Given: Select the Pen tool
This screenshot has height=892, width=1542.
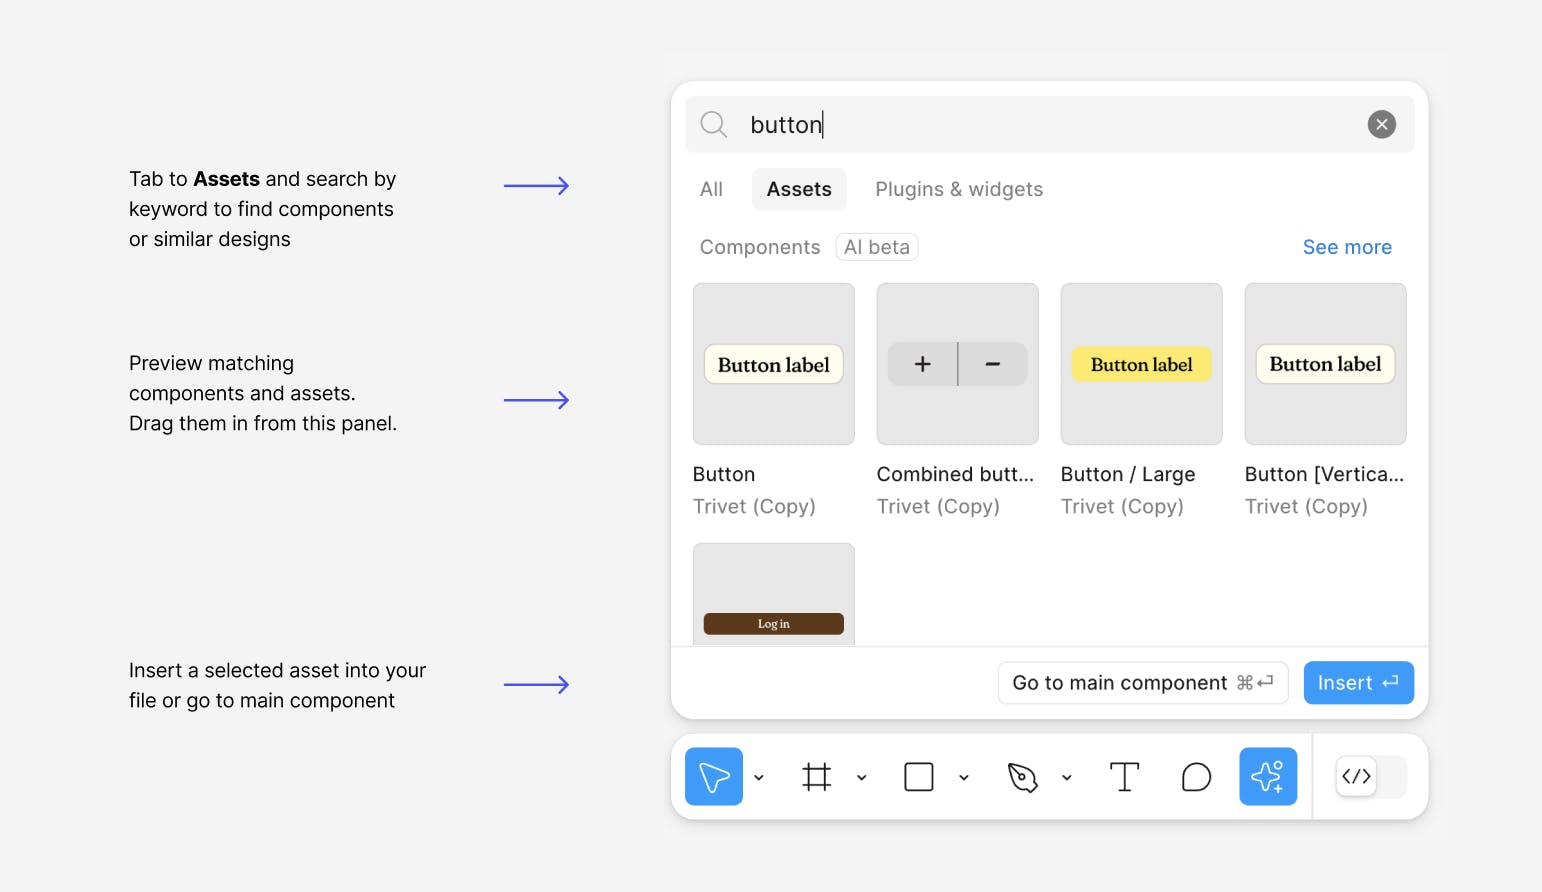Looking at the screenshot, I should coord(1022,777).
